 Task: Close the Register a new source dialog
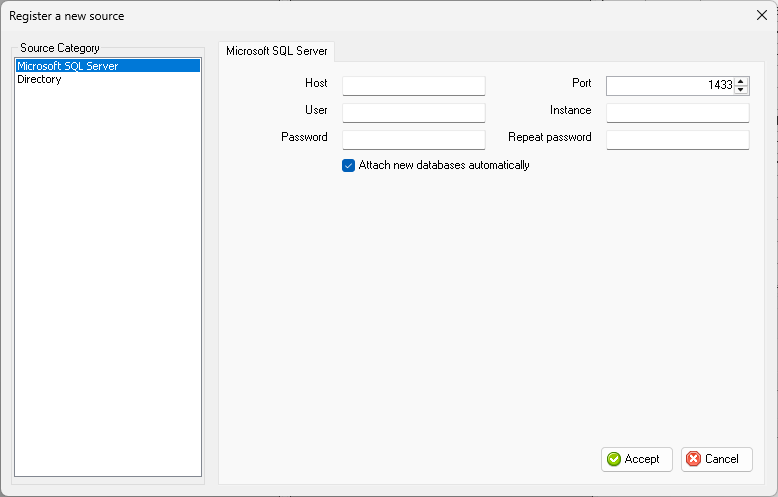pyautogui.click(x=762, y=15)
